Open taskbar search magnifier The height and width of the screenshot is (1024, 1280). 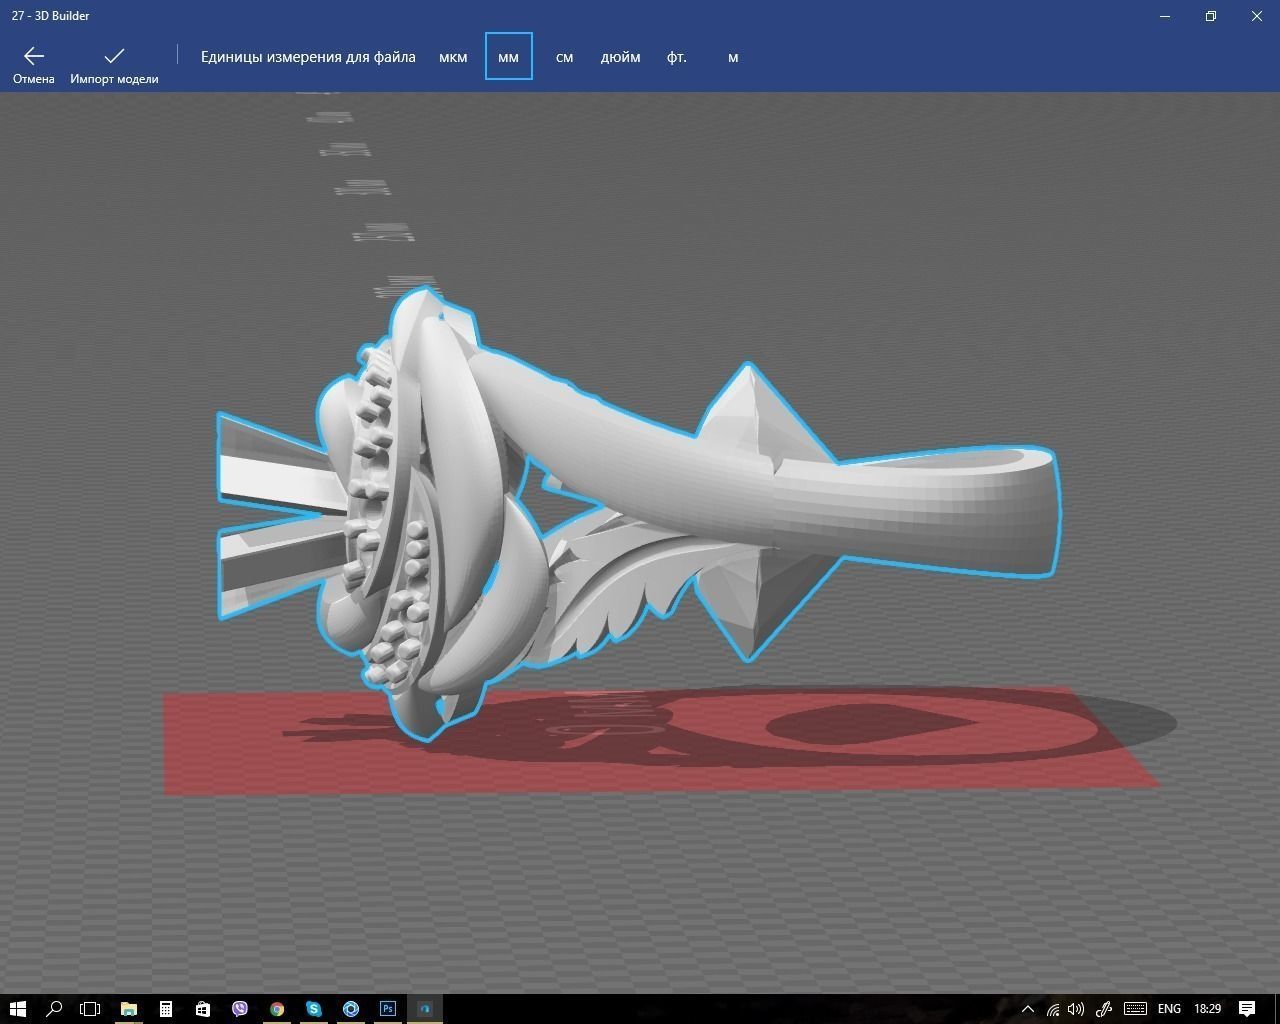pyautogui.click(x=54, y=1008)
